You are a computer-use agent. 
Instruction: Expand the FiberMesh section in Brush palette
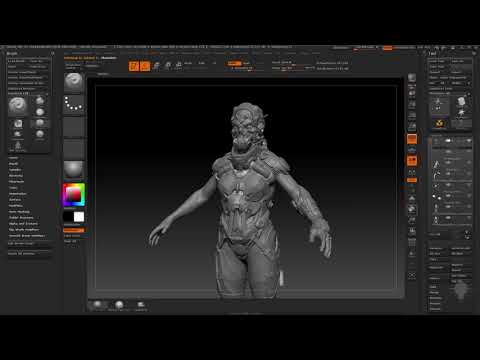pyautogui.click(x=16, y=182)
